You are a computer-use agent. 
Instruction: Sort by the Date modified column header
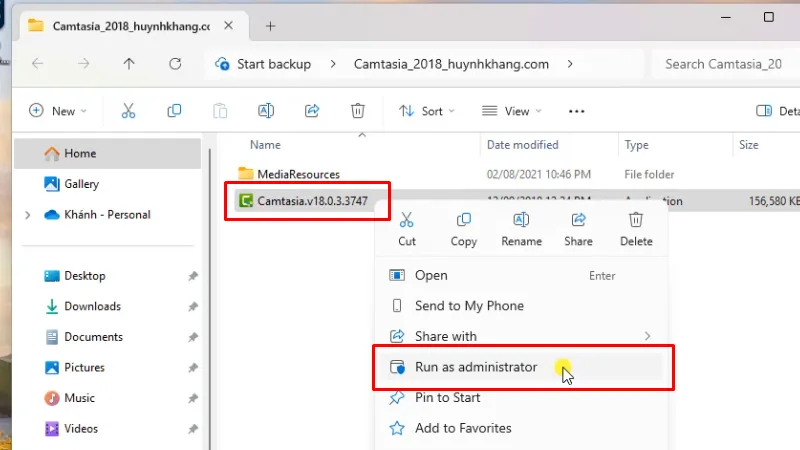tap(522, 146)
